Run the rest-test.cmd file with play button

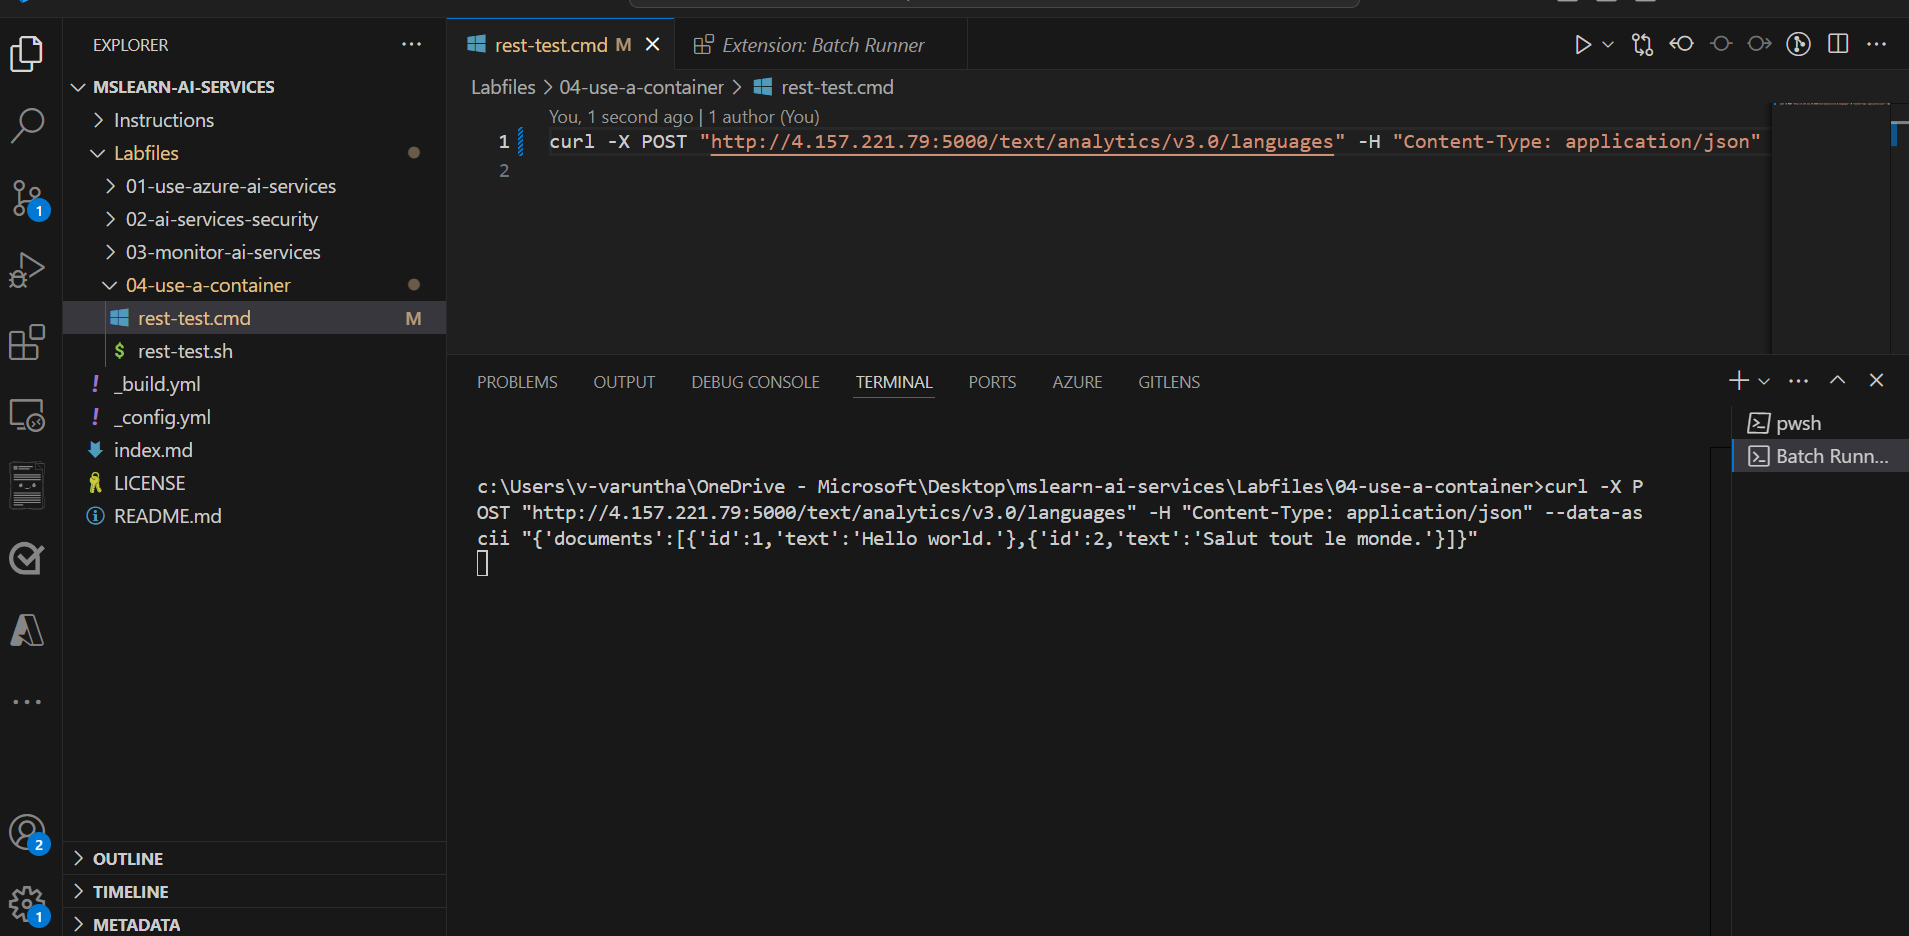tap(1582, 45)
